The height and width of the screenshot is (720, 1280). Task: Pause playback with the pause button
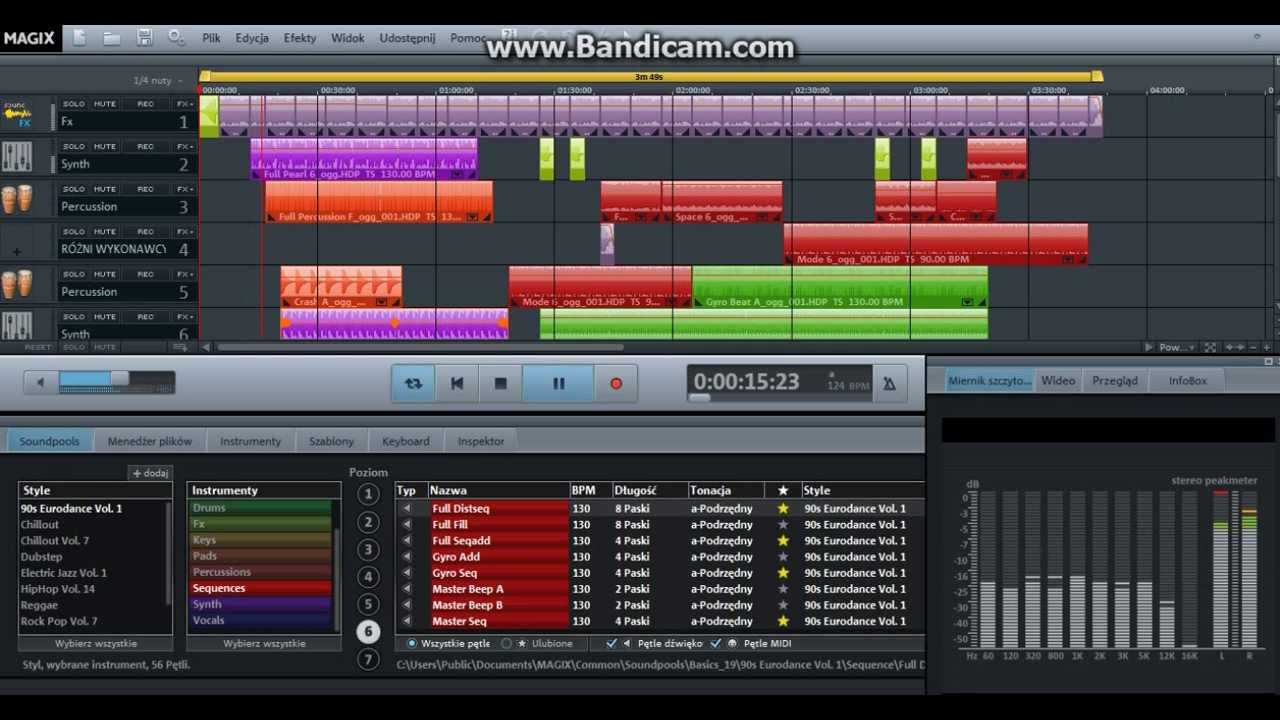[x=558, y=383]
